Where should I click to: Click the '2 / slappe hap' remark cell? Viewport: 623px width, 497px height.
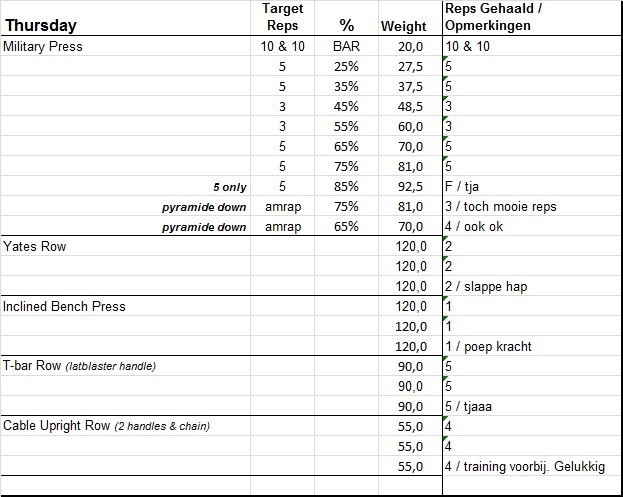coord(485,286)
